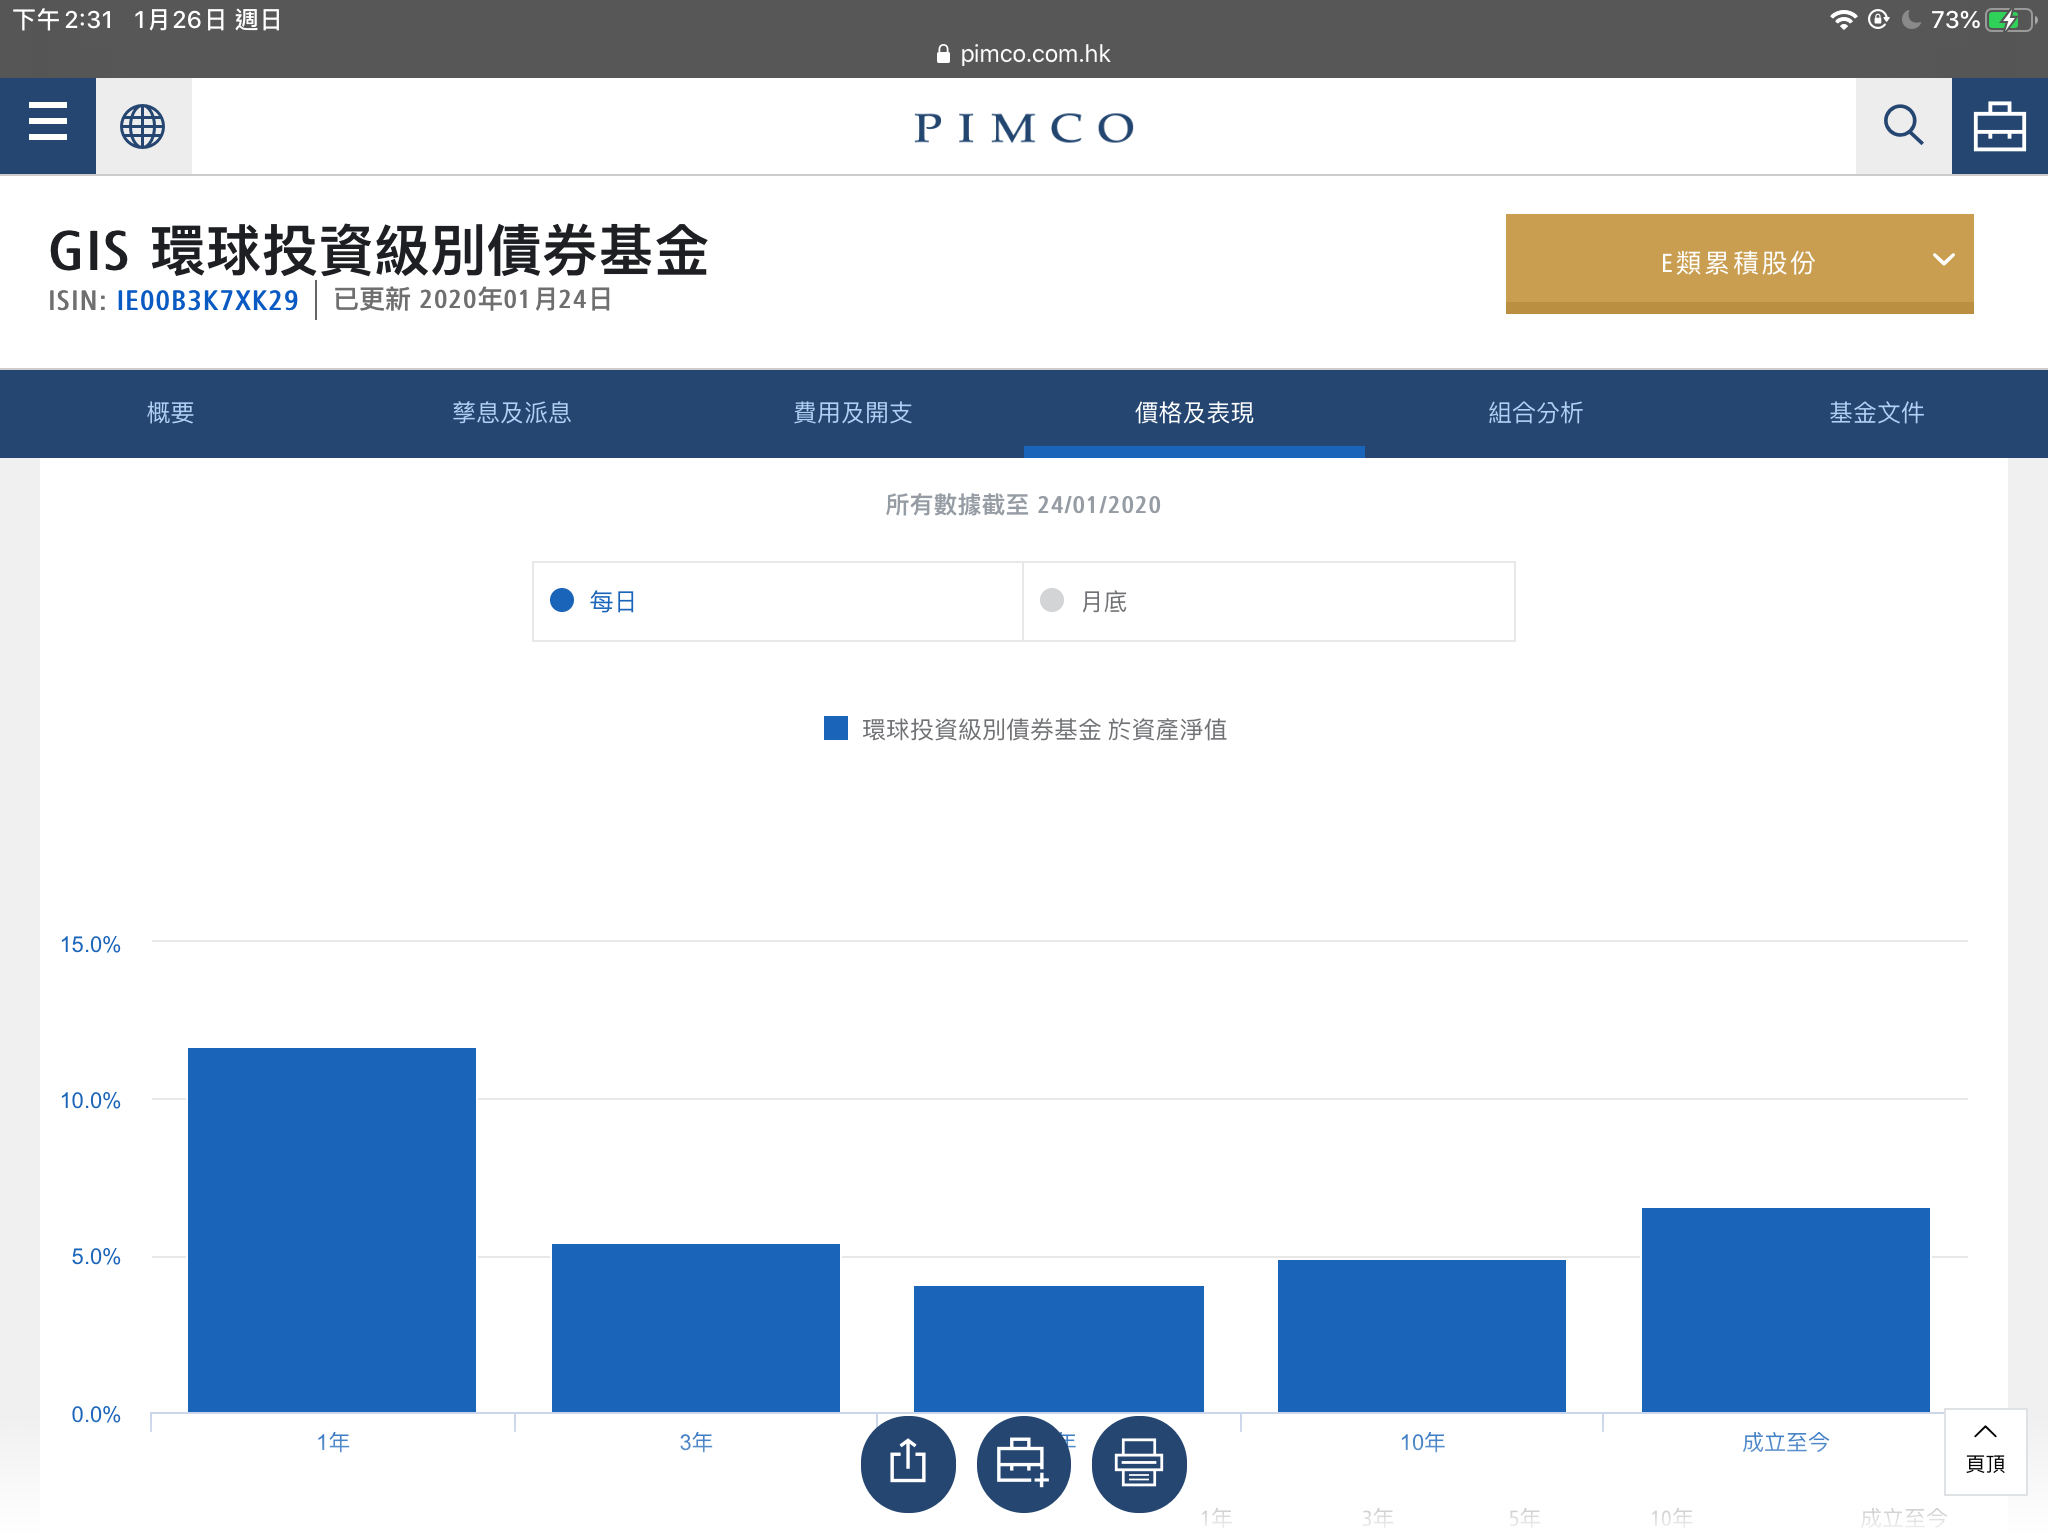2048x1536 pixels.
Task: Tap the add-to-briefcase icon below chart
Action: [x=1024, y=1463]
